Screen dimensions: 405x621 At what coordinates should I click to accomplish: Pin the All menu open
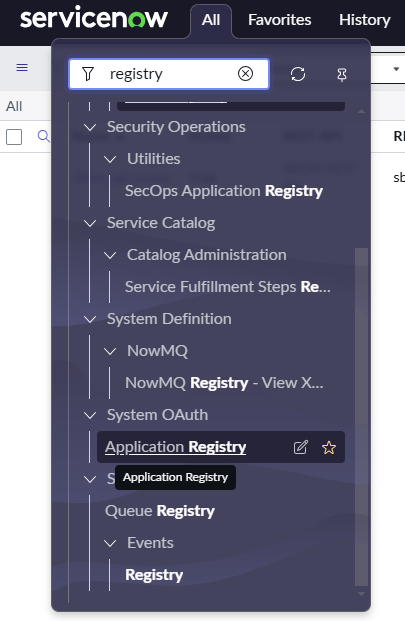[x=342, y=74]
